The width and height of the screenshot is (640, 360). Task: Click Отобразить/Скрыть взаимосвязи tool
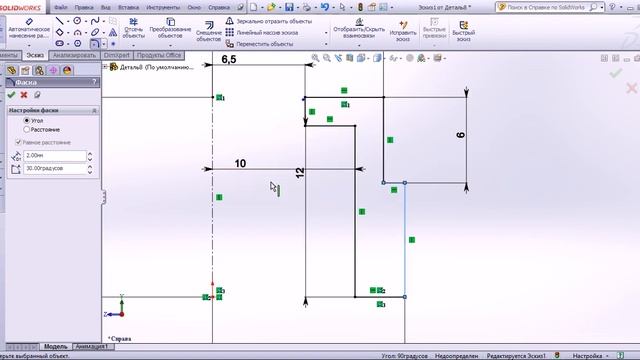(359, 28)
